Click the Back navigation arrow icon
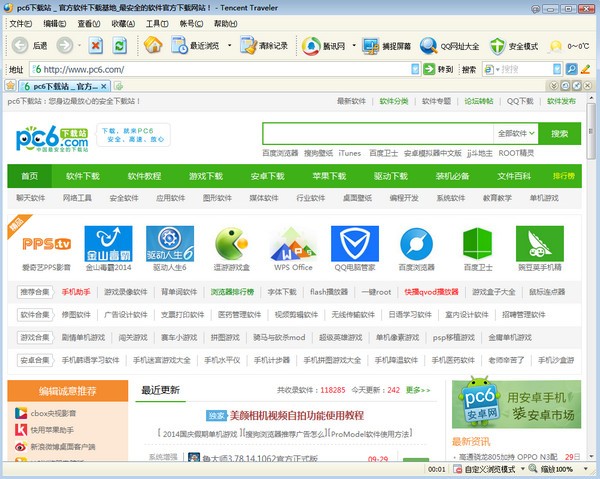 [20, 46]
